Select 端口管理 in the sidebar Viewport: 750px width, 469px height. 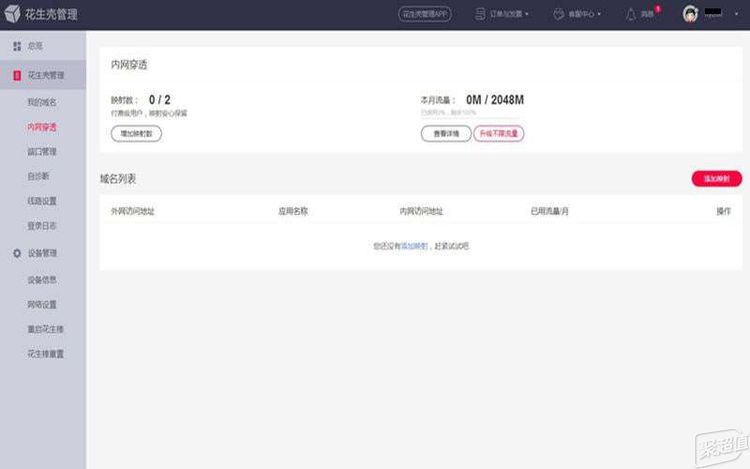(42, 152)
